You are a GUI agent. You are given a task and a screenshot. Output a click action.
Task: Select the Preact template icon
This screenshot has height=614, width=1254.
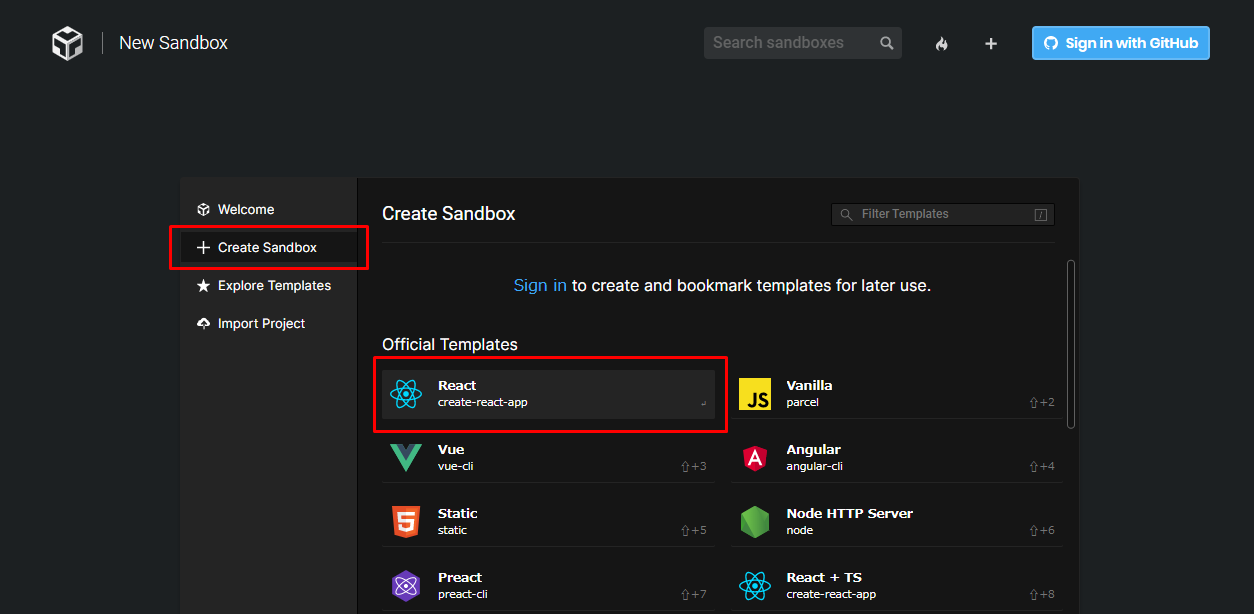[406, 585]
